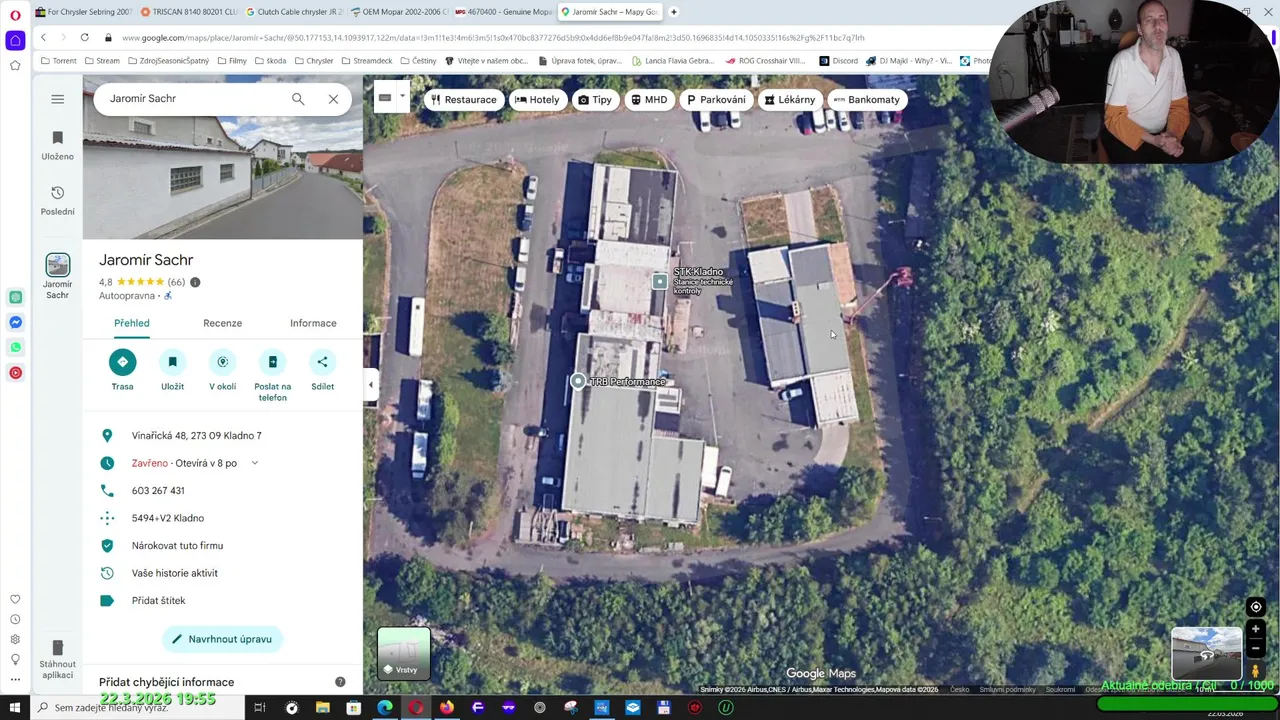
Task: Switch to the TRISCAN 8140 80201 browser tab
Action: [x=189, y=12]
